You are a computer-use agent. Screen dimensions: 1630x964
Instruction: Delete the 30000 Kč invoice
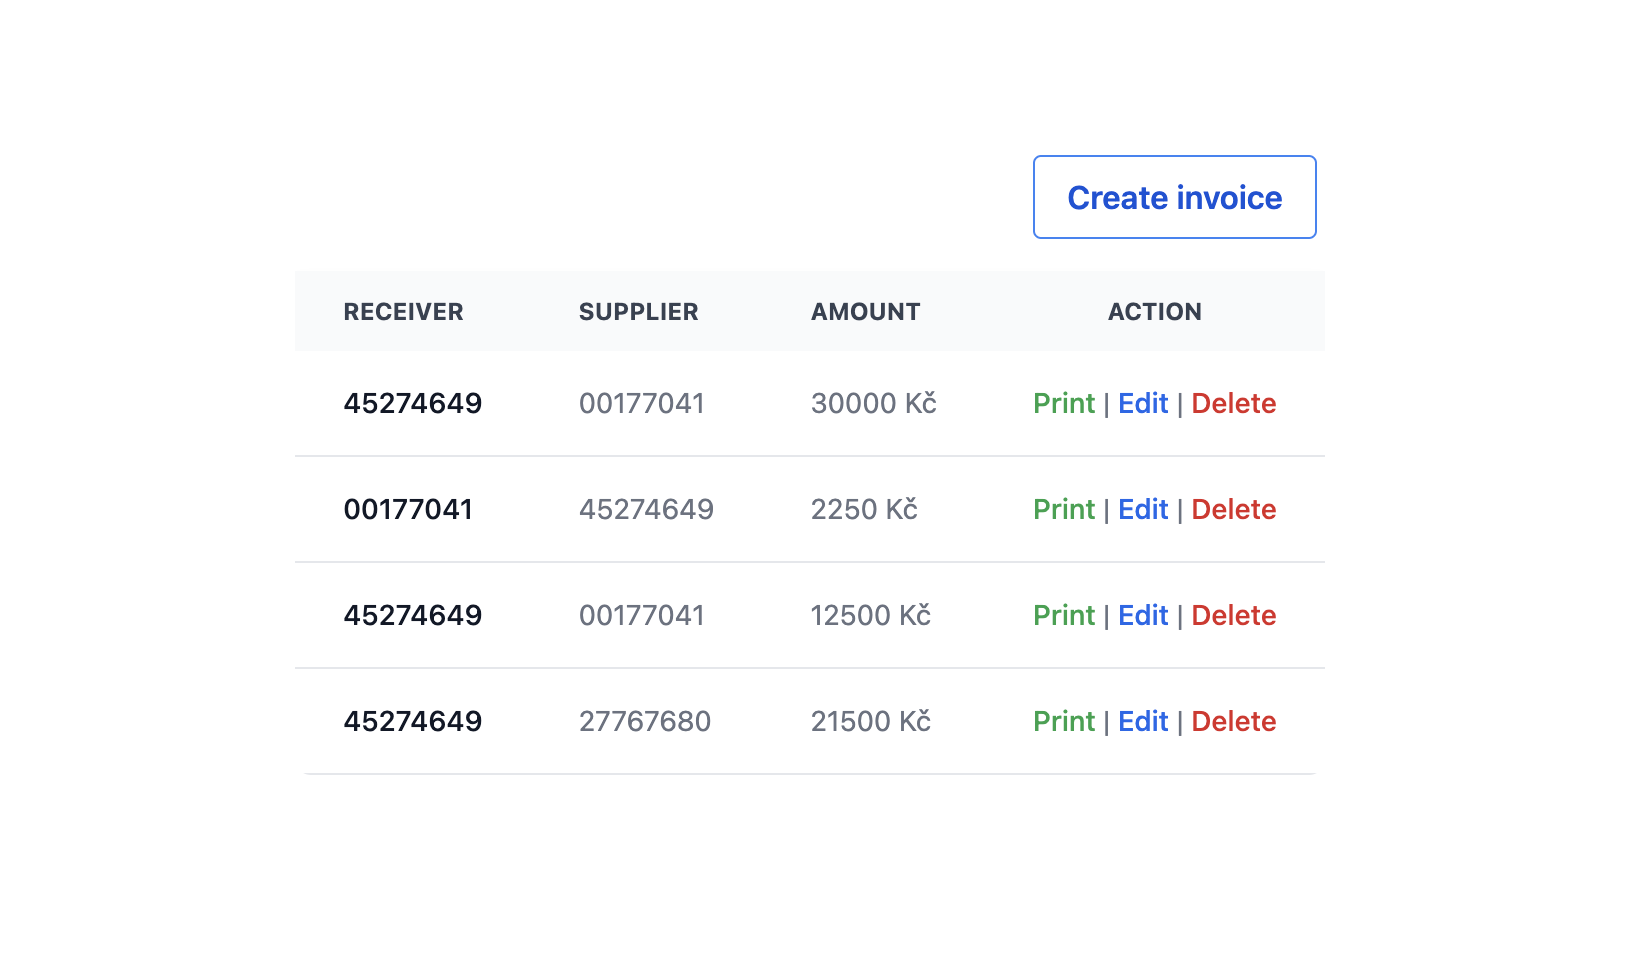(1234, 403)
